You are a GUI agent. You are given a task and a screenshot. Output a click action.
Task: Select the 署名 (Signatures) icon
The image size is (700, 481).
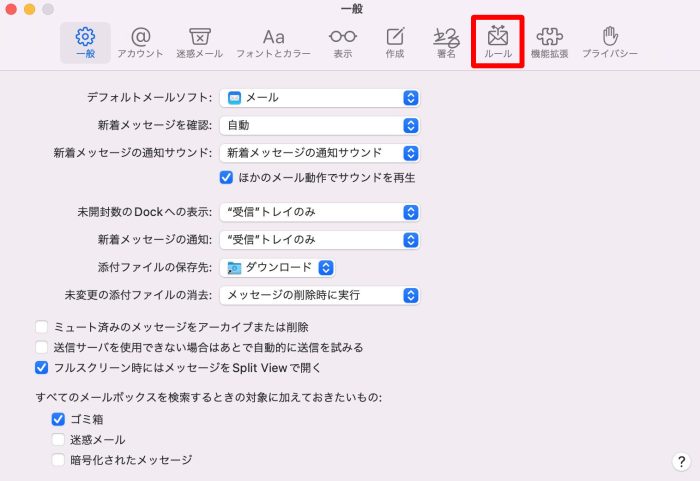point(446,43)
